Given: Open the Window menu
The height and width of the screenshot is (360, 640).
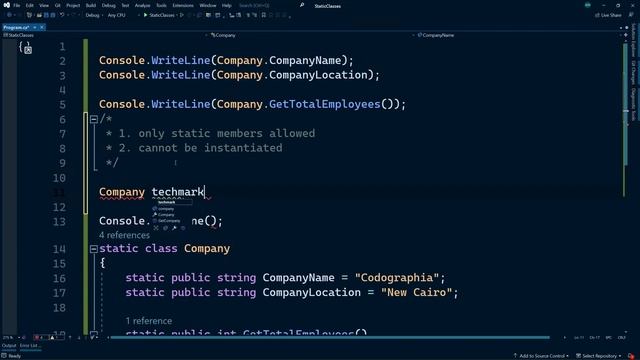Looking at the screenshot, I should [x=208, y=6].
